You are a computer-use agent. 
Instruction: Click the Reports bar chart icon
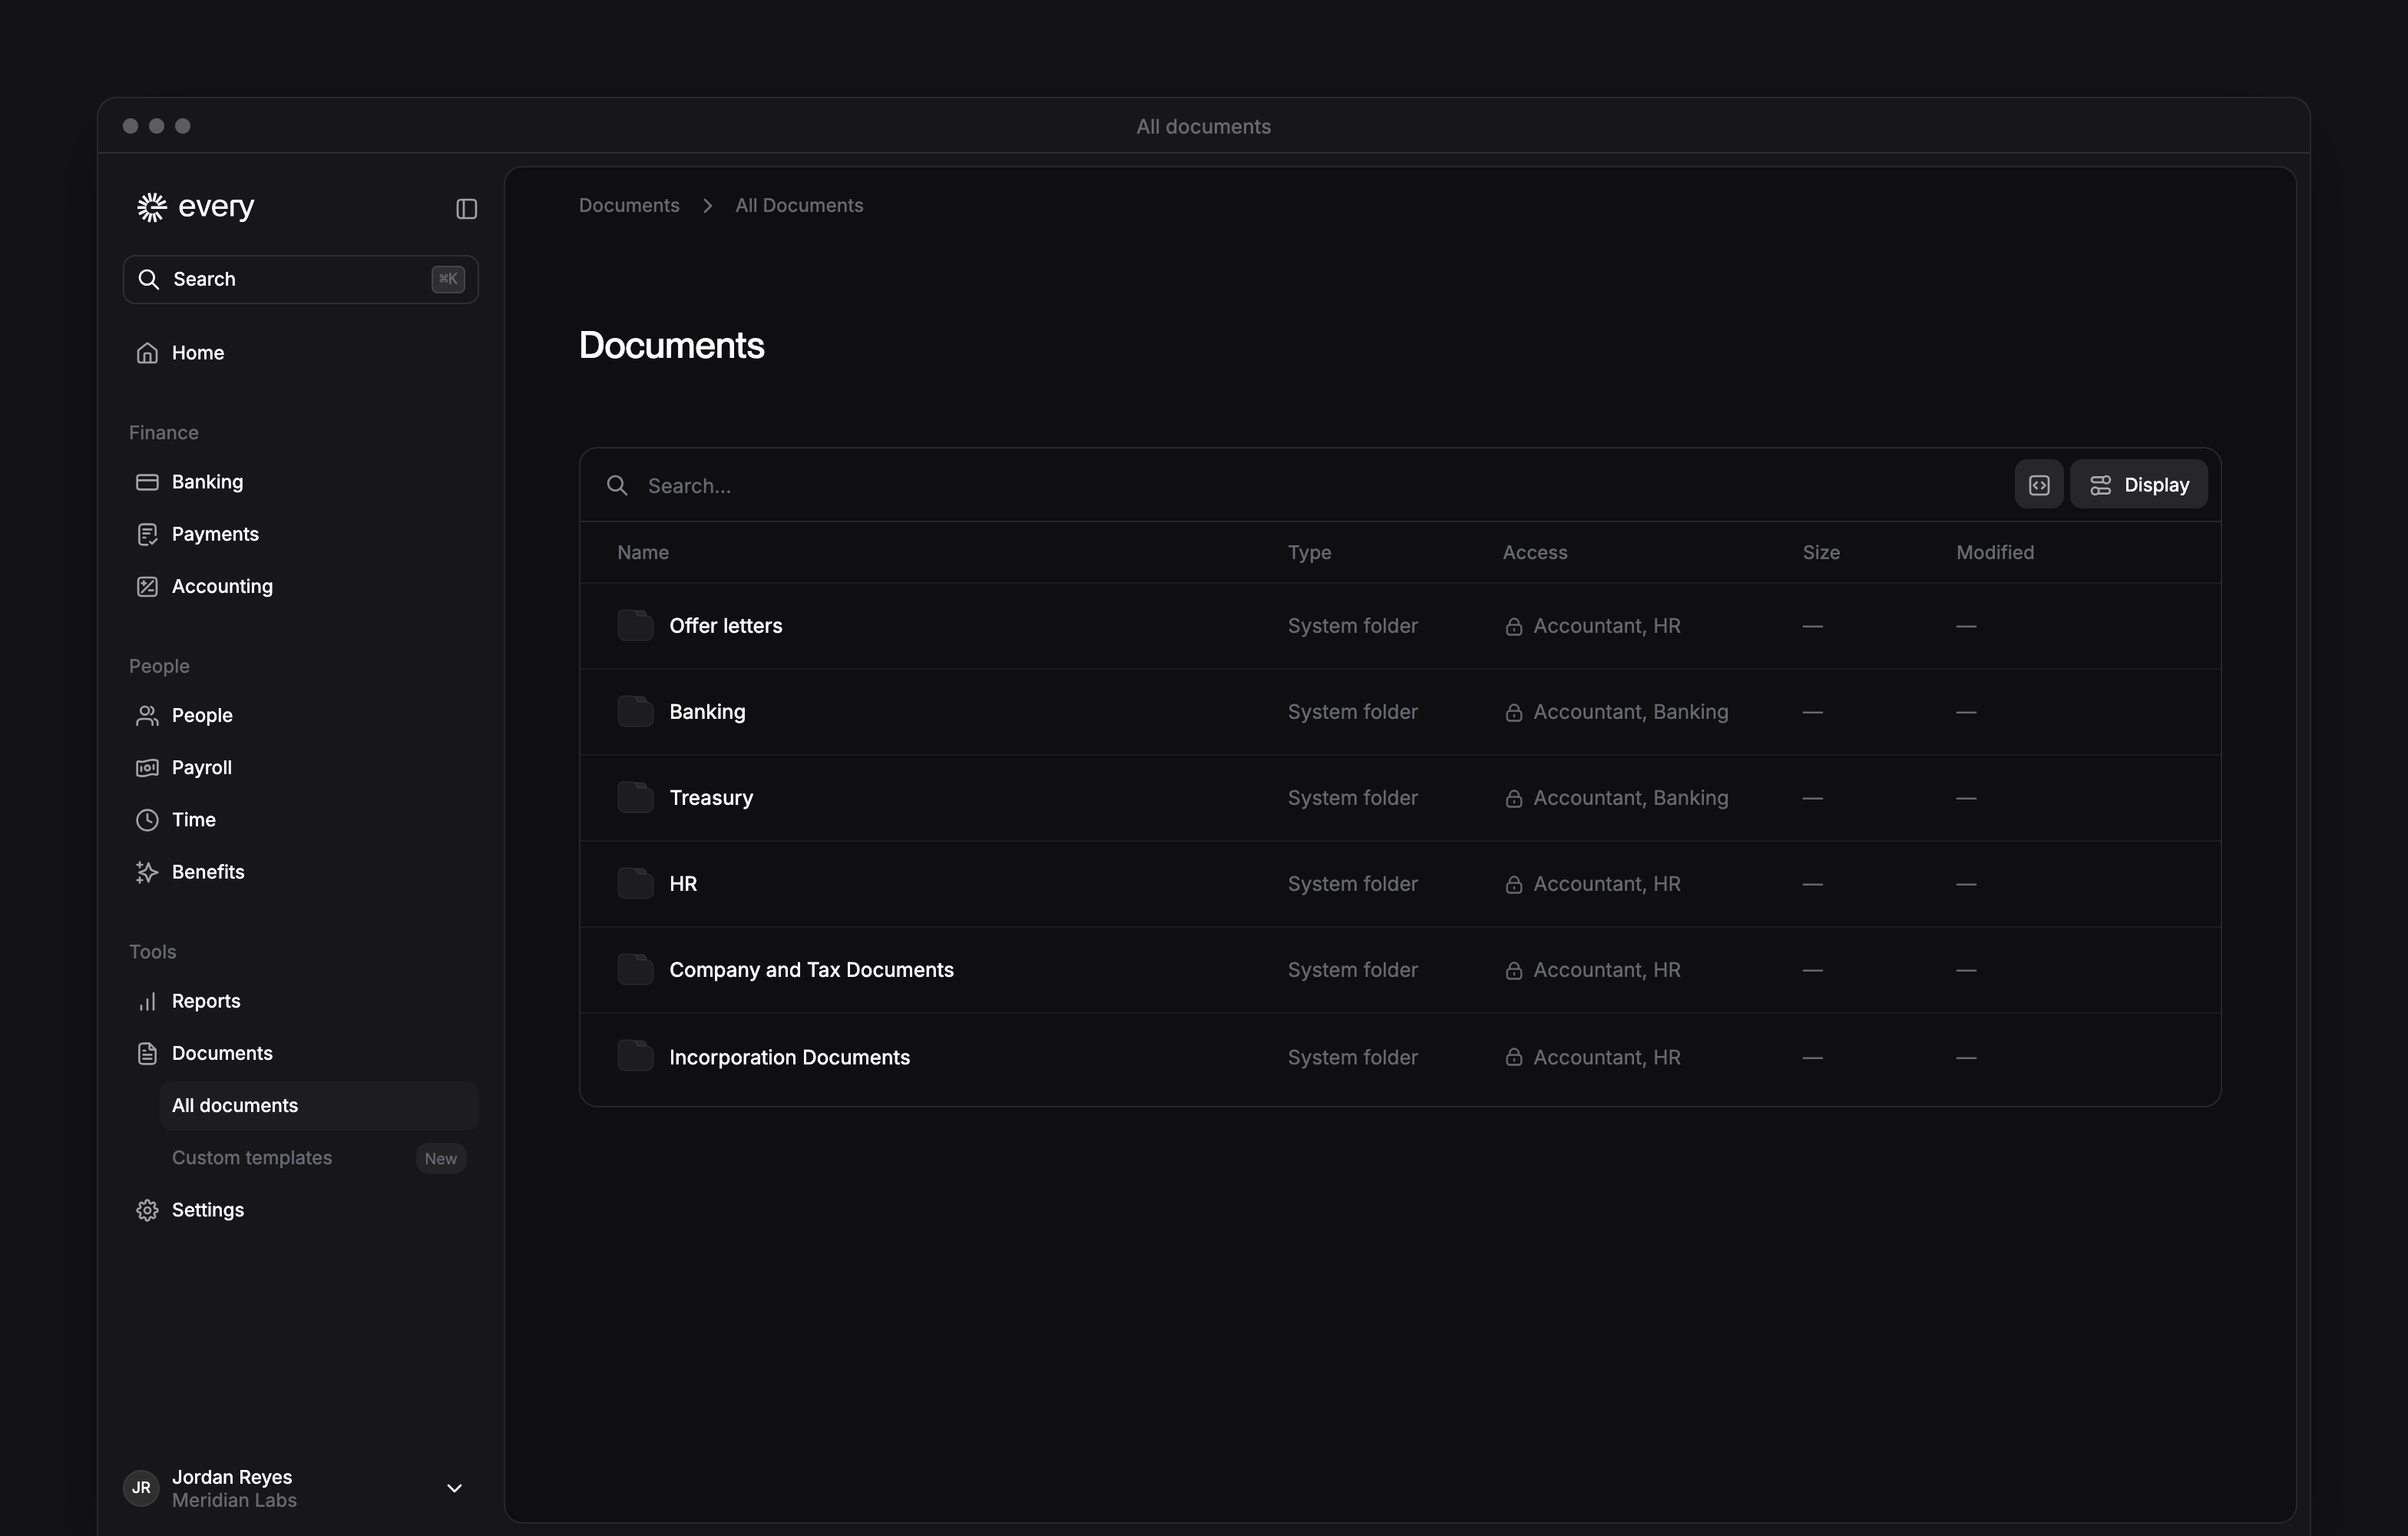pos(147,1001)
